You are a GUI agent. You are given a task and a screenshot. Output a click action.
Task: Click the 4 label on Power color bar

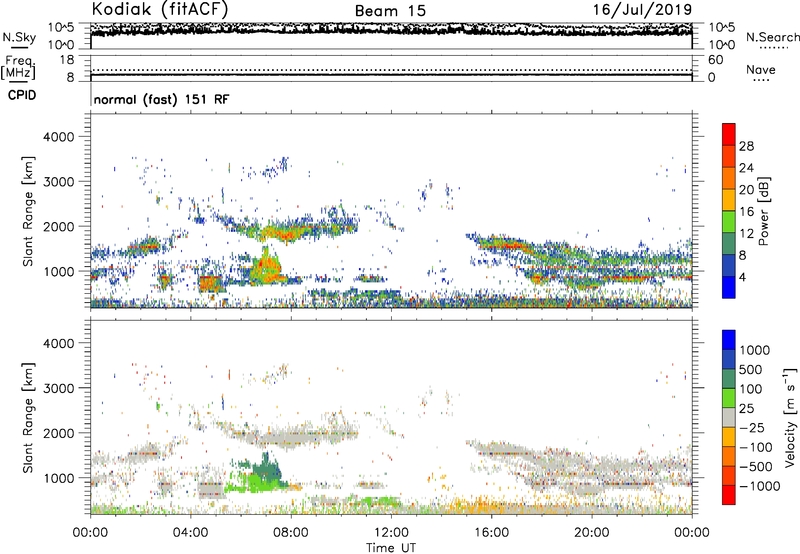(x=742, y=277)
